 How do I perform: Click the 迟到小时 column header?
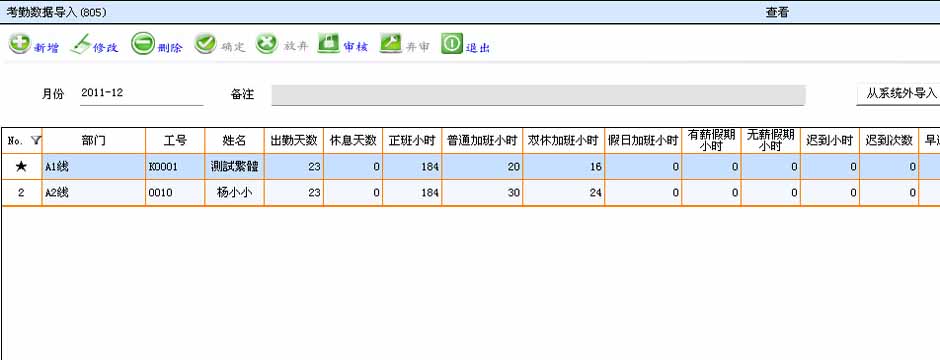(830, 141)
